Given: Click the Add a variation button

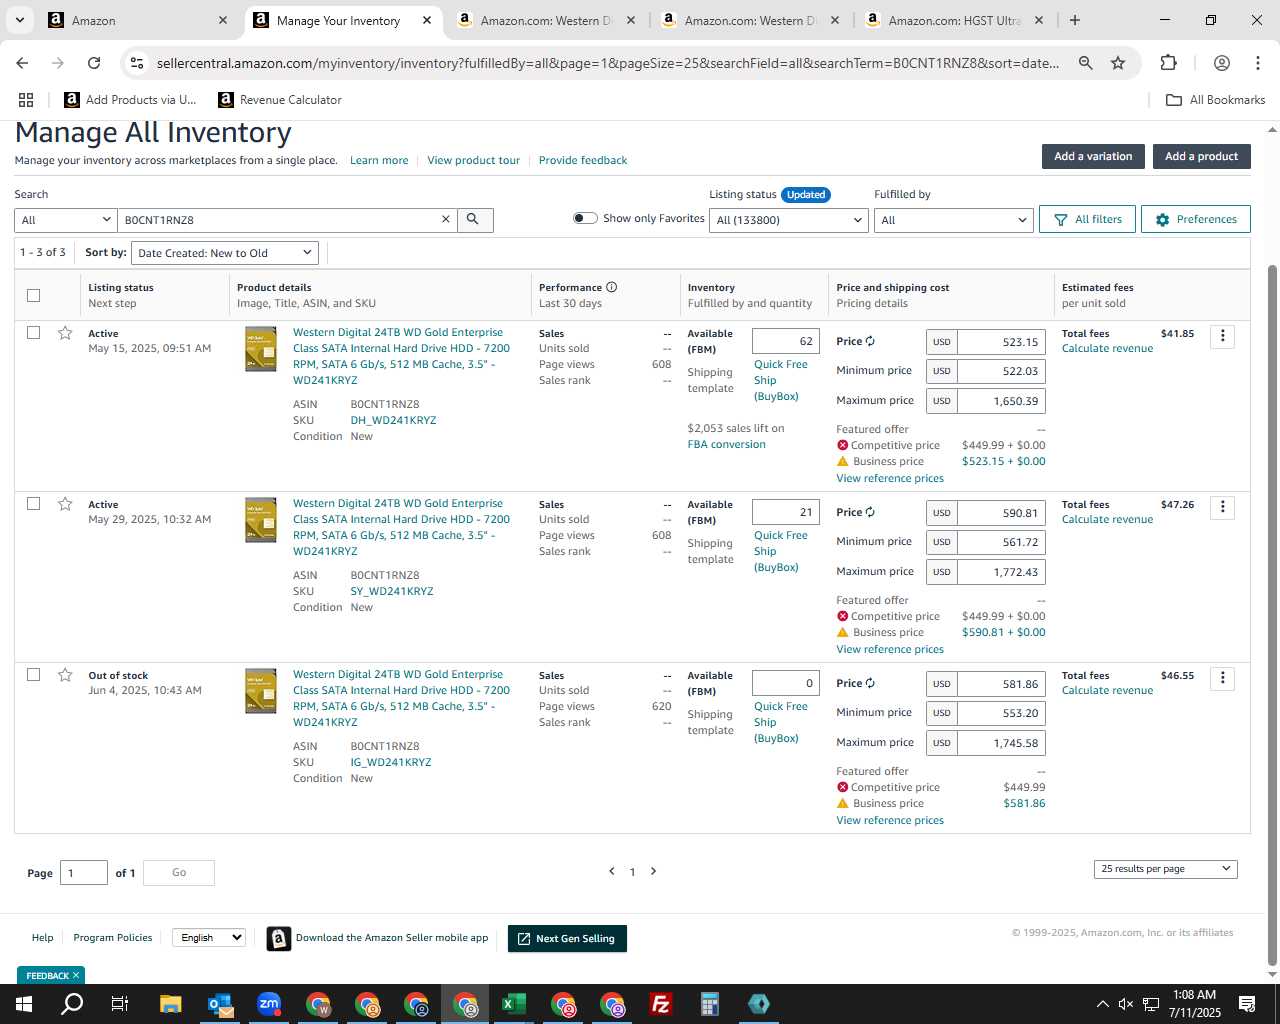Looking at the screenshot, I should coord(1093,156).
